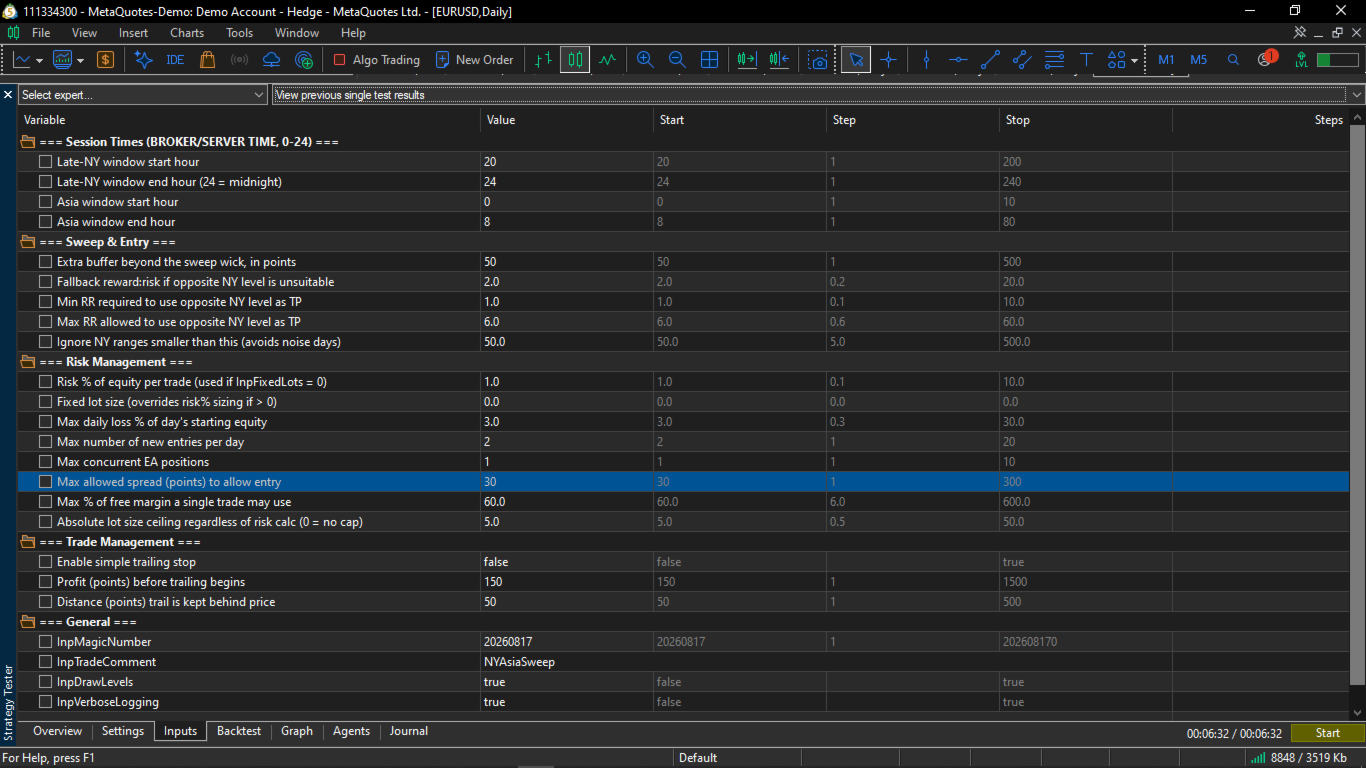The height and width of the screenshot is (768, 1366).
Task: Open the Market shopping bag icon
Action: point(207,60)
